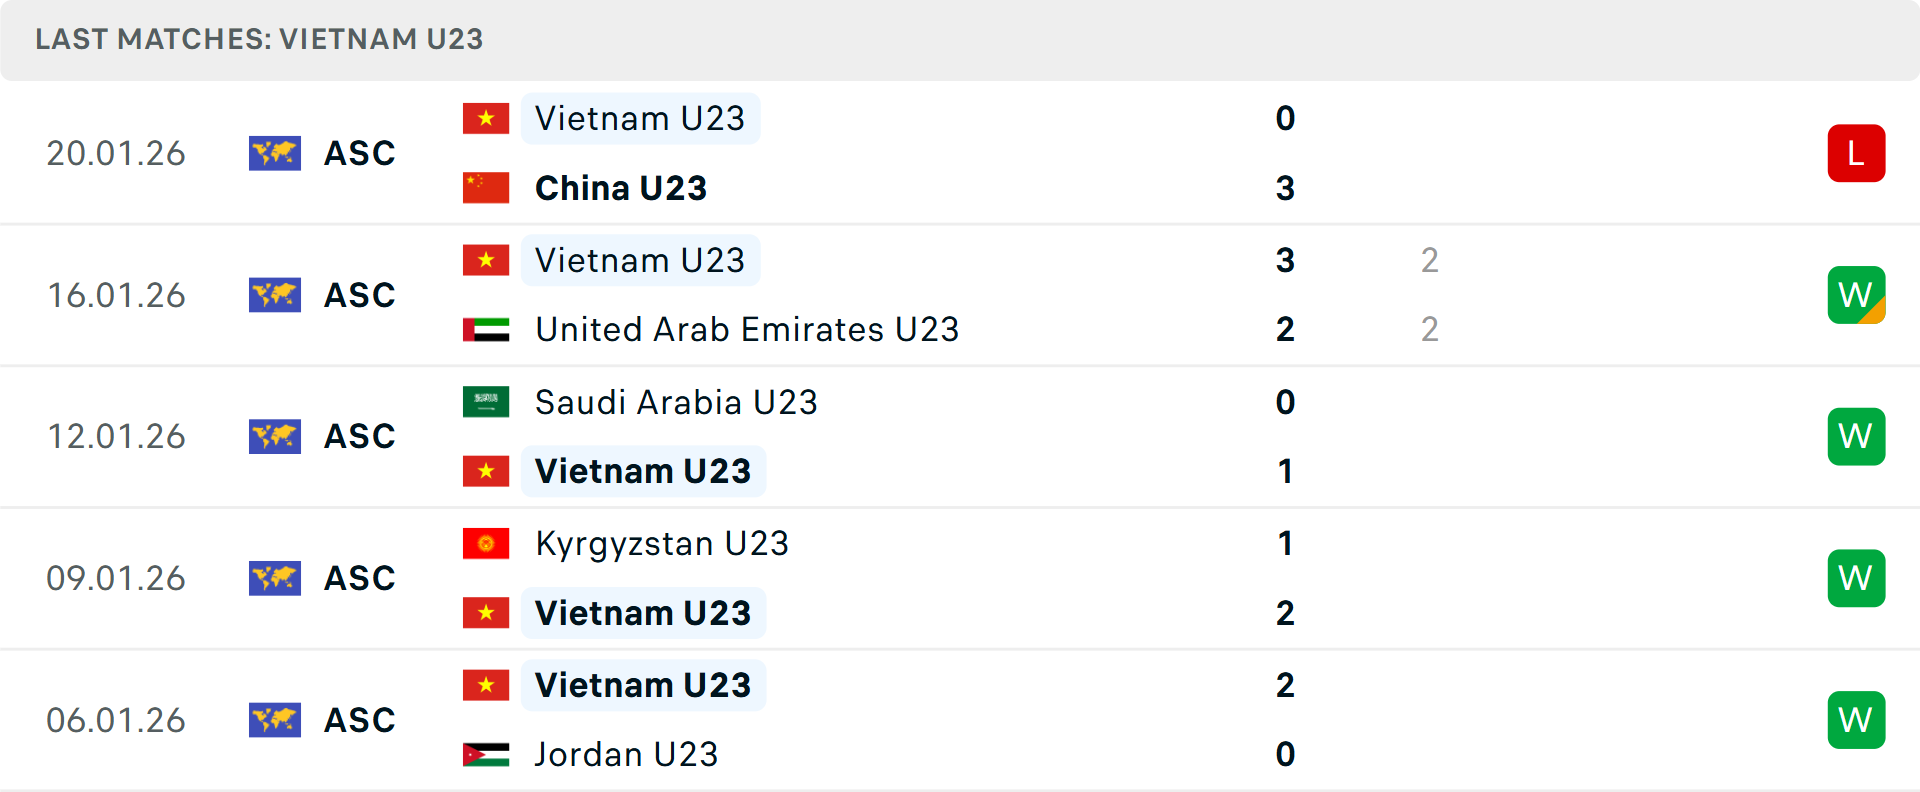Go to Jordan U23 team page
The image size is (1920, 792).
point(626,755)
